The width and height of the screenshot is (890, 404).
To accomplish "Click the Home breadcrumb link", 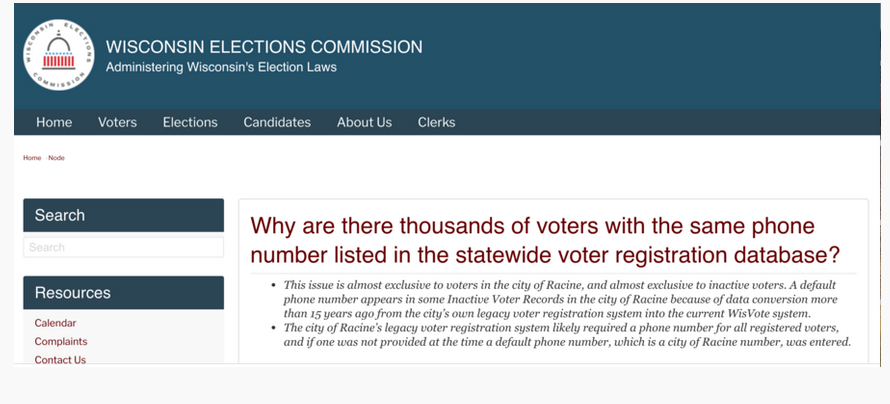I will pyautogui.click(x=32, y=158).
